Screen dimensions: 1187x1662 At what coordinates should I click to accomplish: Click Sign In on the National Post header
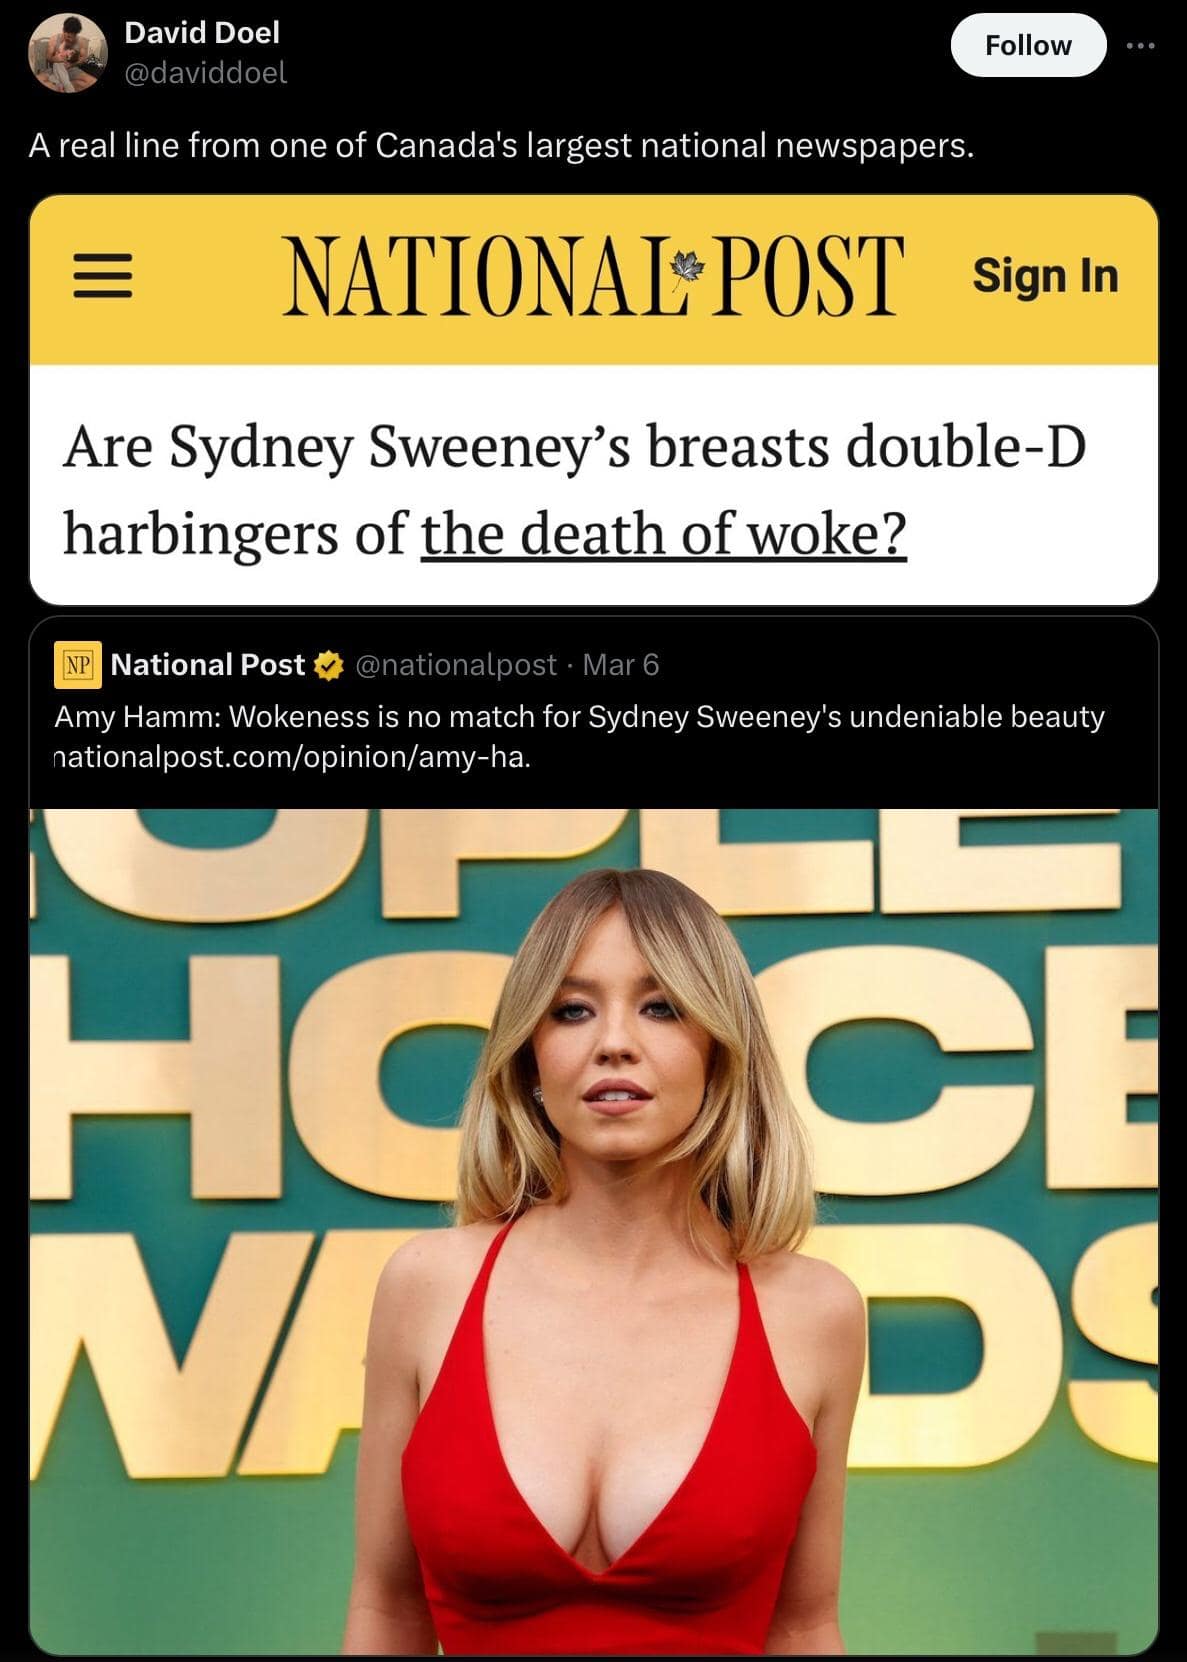click(1045, 275)
